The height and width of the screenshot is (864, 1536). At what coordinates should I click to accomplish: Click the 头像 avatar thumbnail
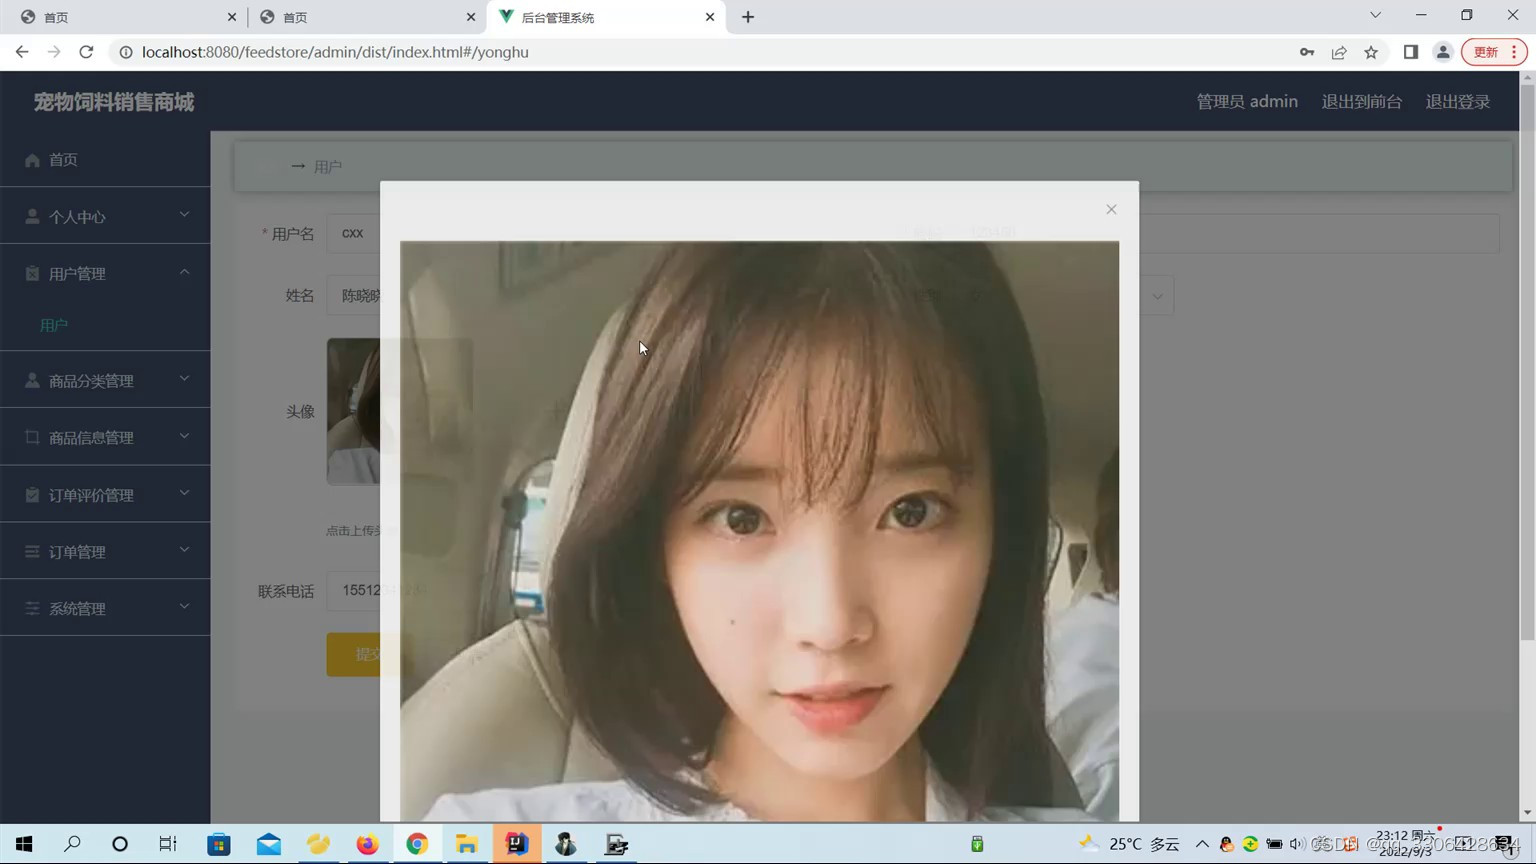353,411
